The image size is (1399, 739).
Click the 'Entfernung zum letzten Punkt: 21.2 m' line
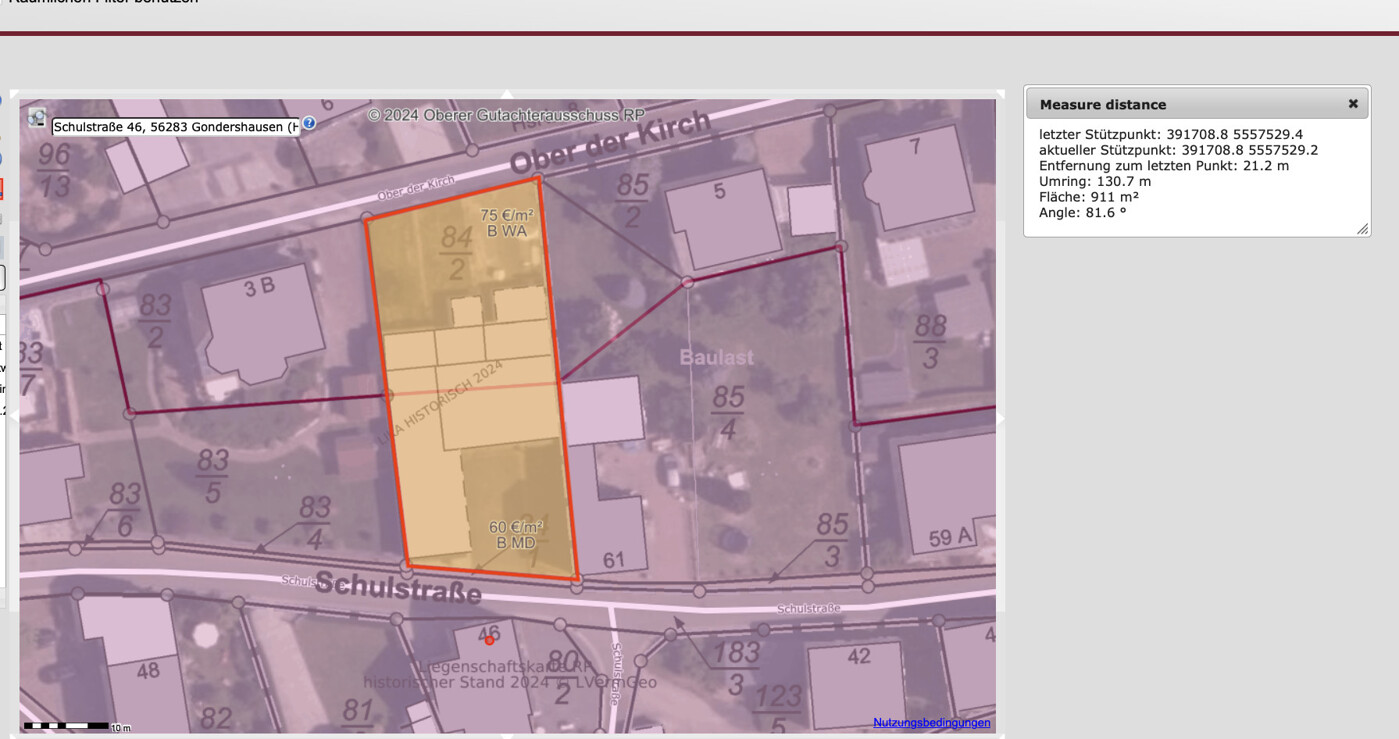click(x=1164, y=166)
